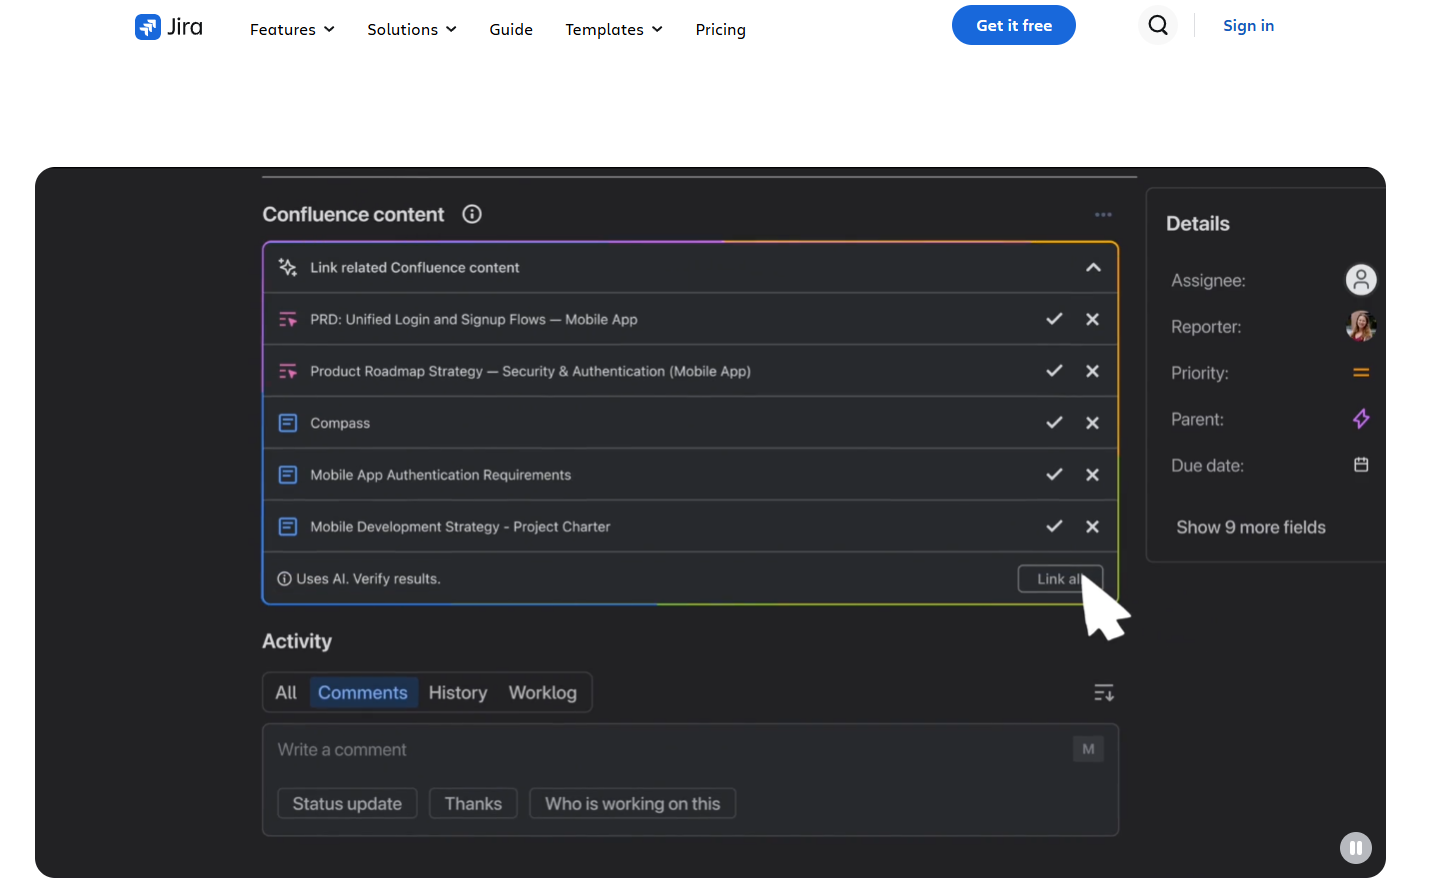Image resolution: width=1452 pixels, height=882 pixels.
Task: Click the Reporter: field label
Action: [1206, 326]
